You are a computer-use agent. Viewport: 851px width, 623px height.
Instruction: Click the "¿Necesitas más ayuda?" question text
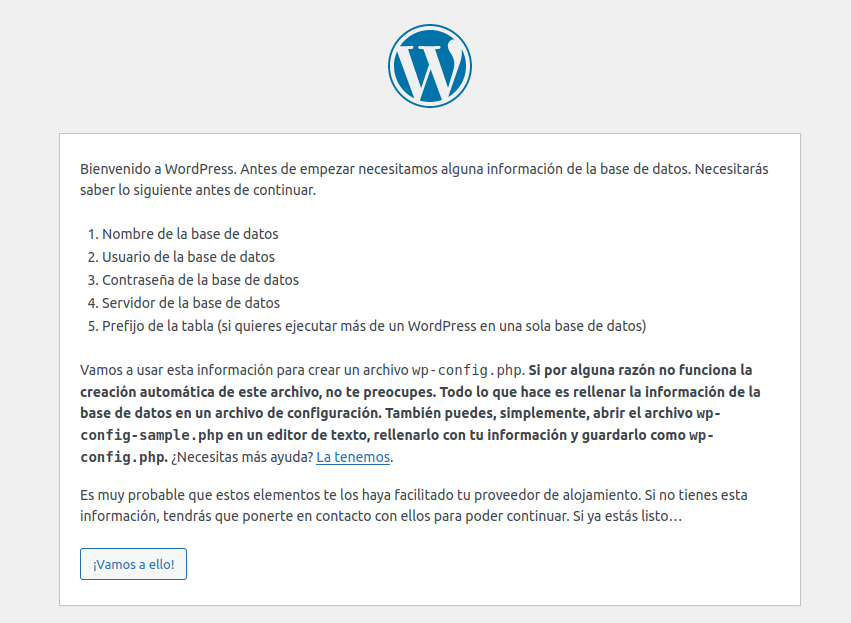tap(242, 457)
